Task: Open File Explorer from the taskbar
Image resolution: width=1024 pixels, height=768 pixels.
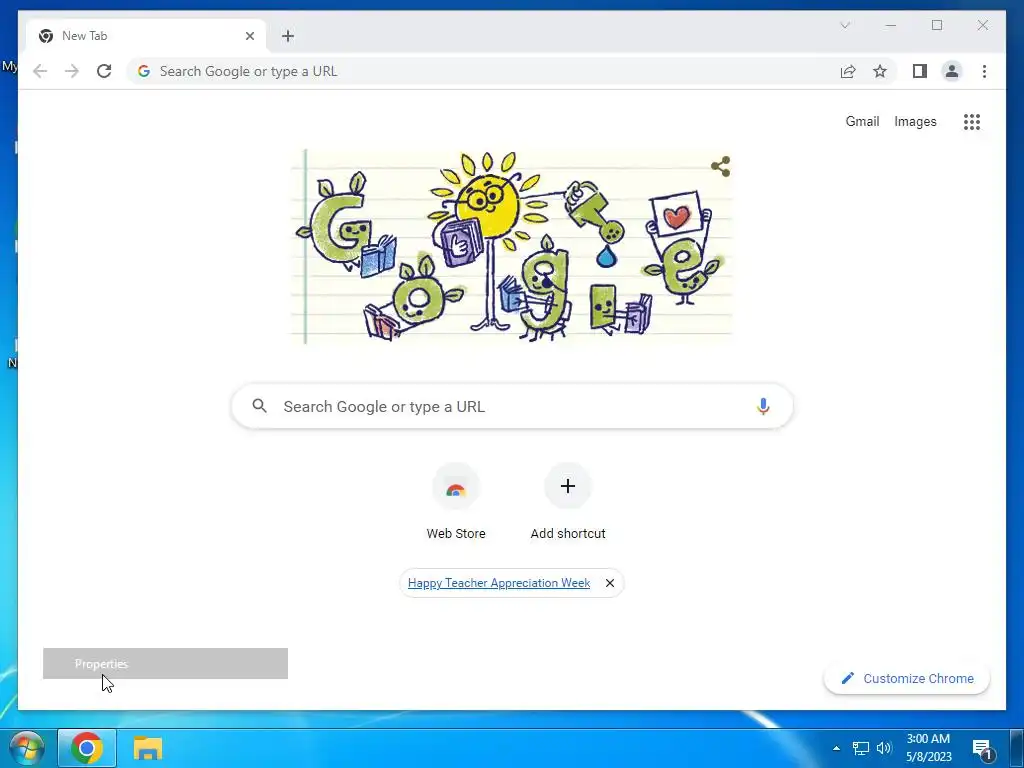Action: [148, 748]
